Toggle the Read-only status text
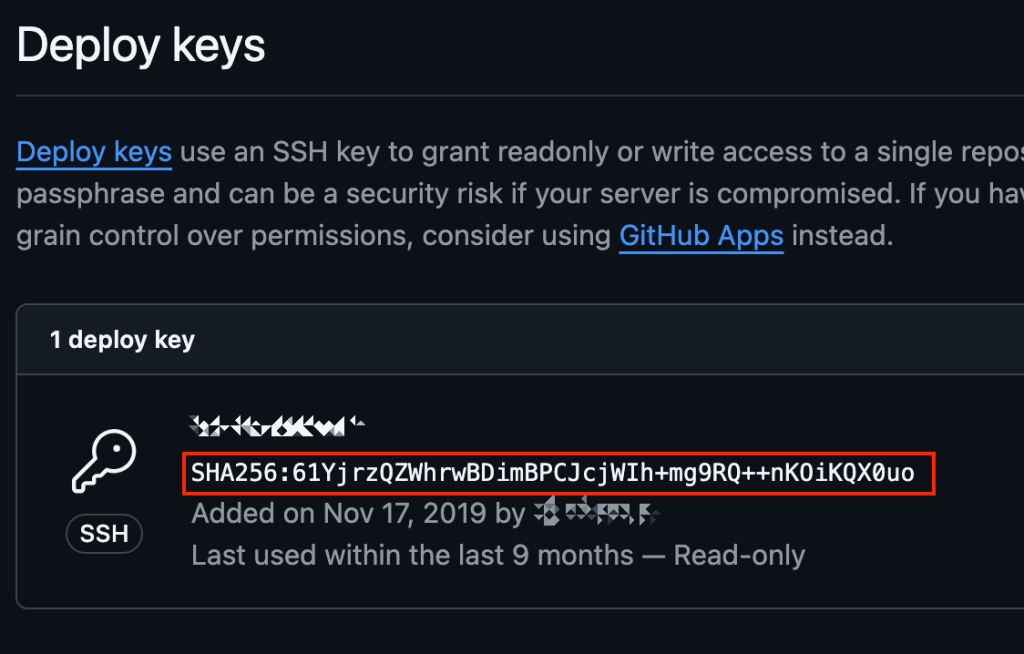 [x=739, y=555]
